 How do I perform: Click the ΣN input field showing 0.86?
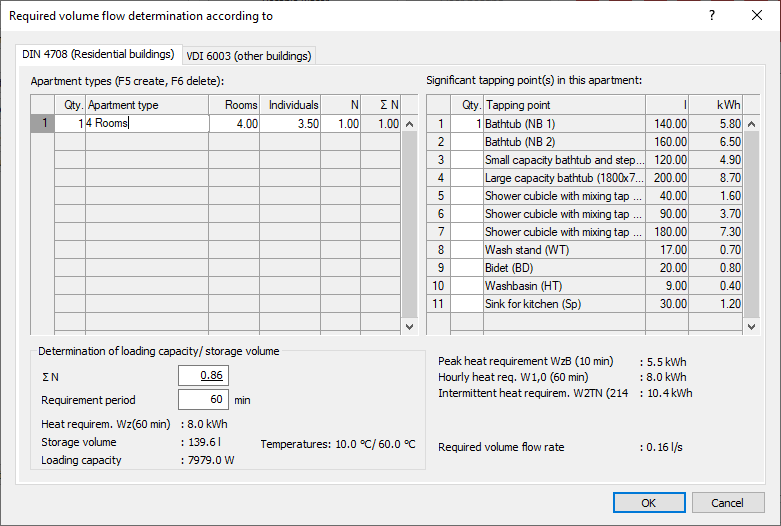[203, 376]
